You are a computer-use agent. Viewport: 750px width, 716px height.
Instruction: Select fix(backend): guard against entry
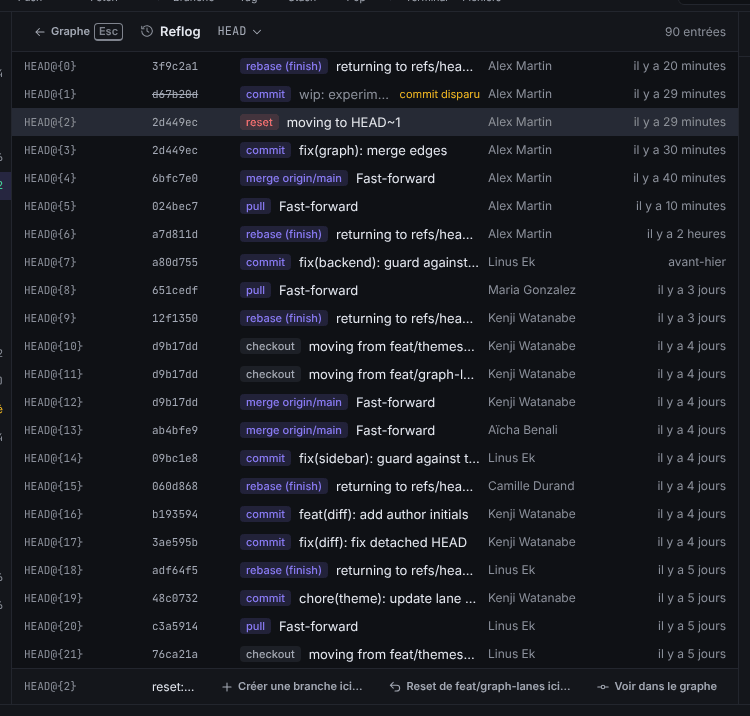[x=375, y=262]
